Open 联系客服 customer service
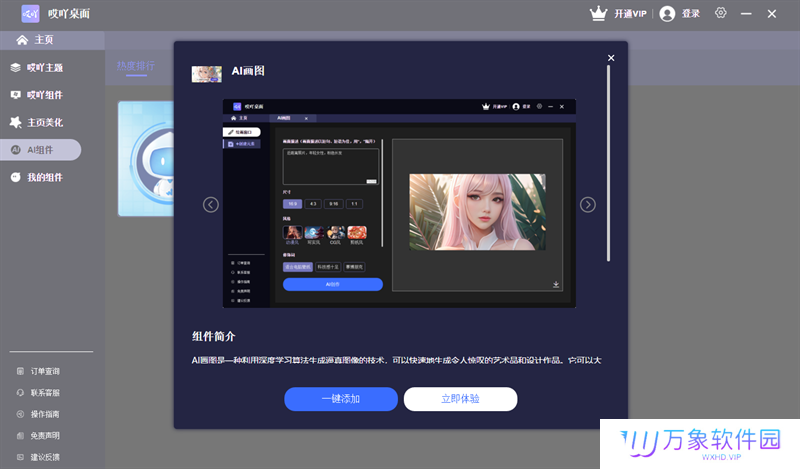The width and height of the screenshot is (800, 469). pos(45,393)
